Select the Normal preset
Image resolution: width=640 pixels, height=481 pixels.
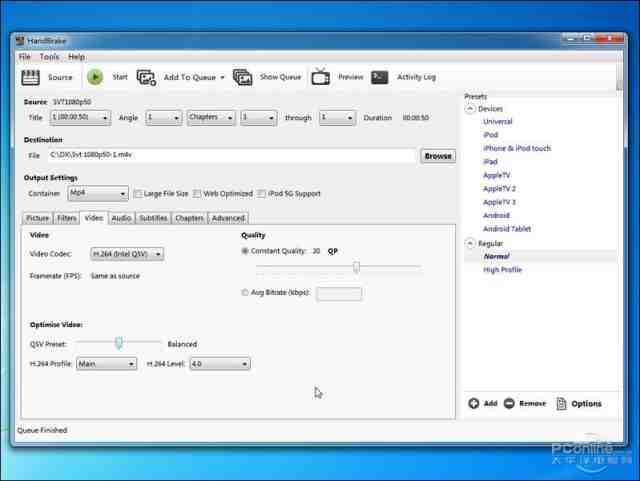496,256
